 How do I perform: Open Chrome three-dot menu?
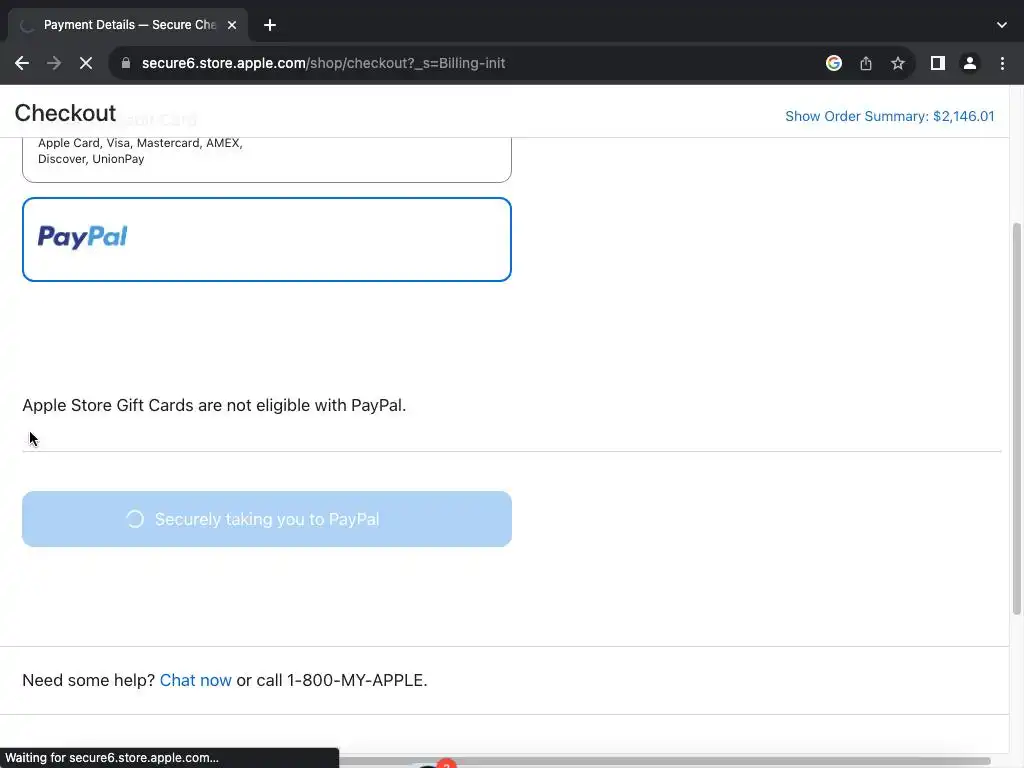coord(1002,63)
